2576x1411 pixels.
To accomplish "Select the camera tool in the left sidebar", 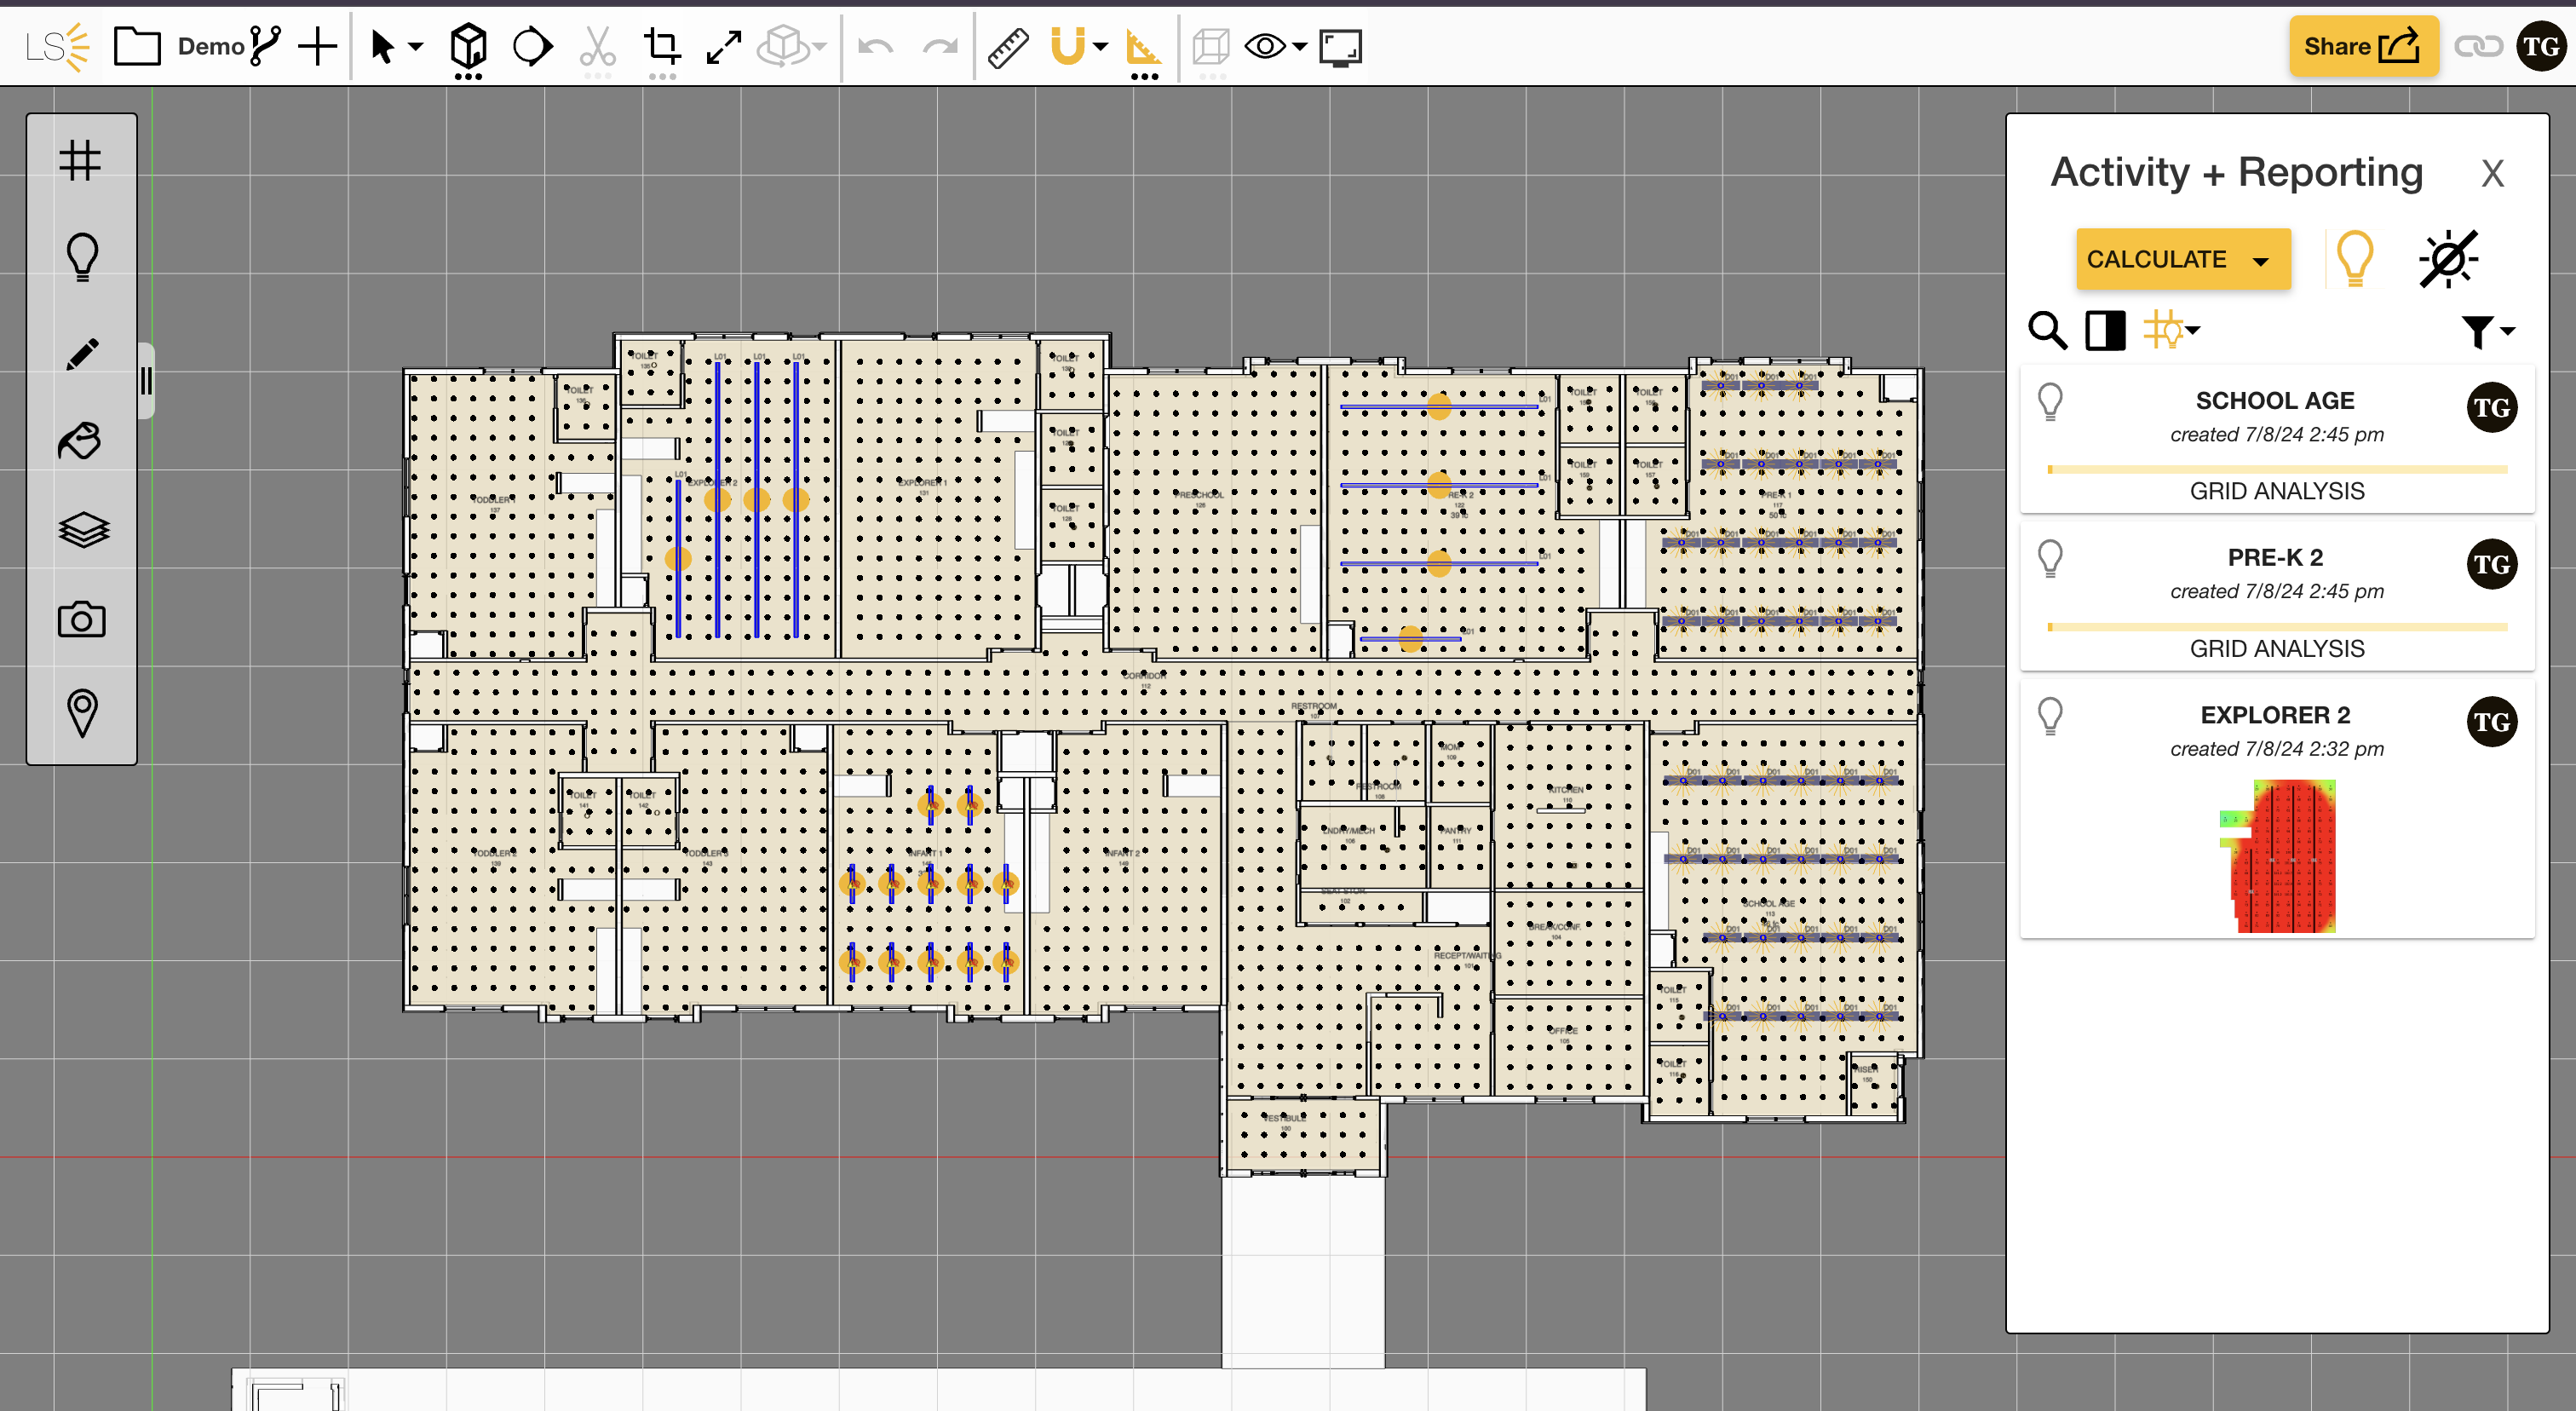I will point(82,619).
